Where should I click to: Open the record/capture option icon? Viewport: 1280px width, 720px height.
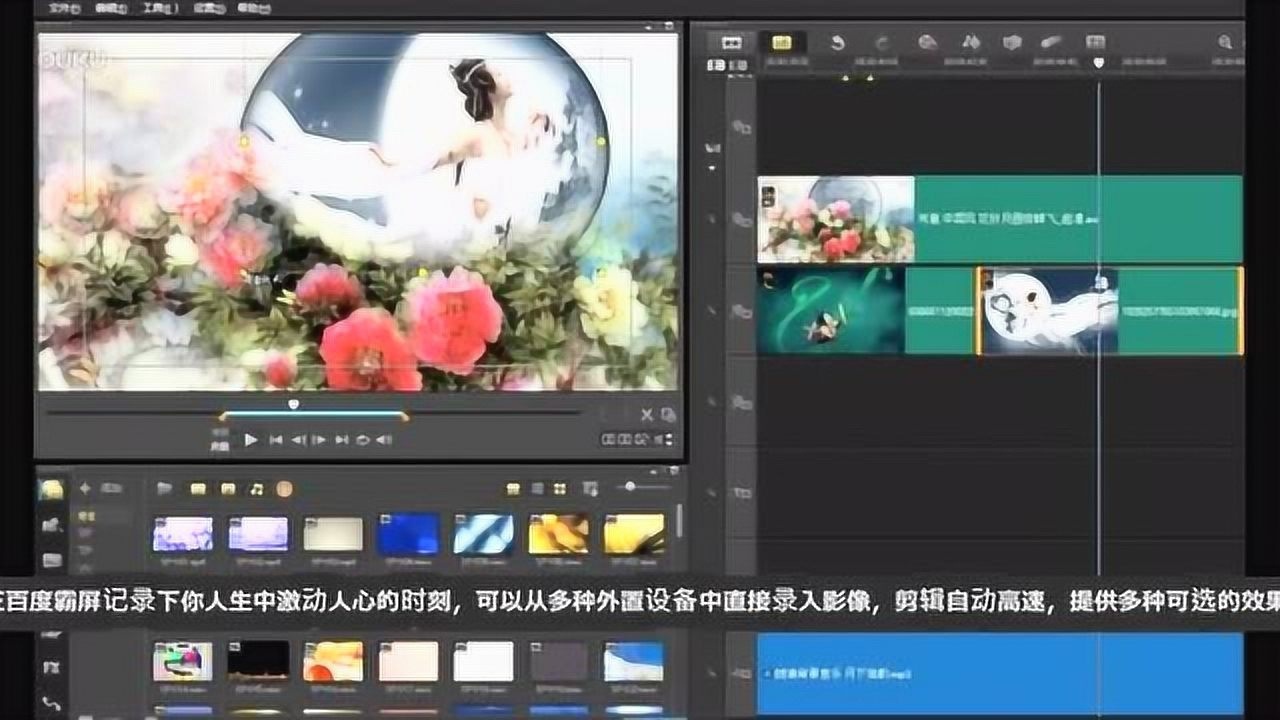(x=928, y=42)
